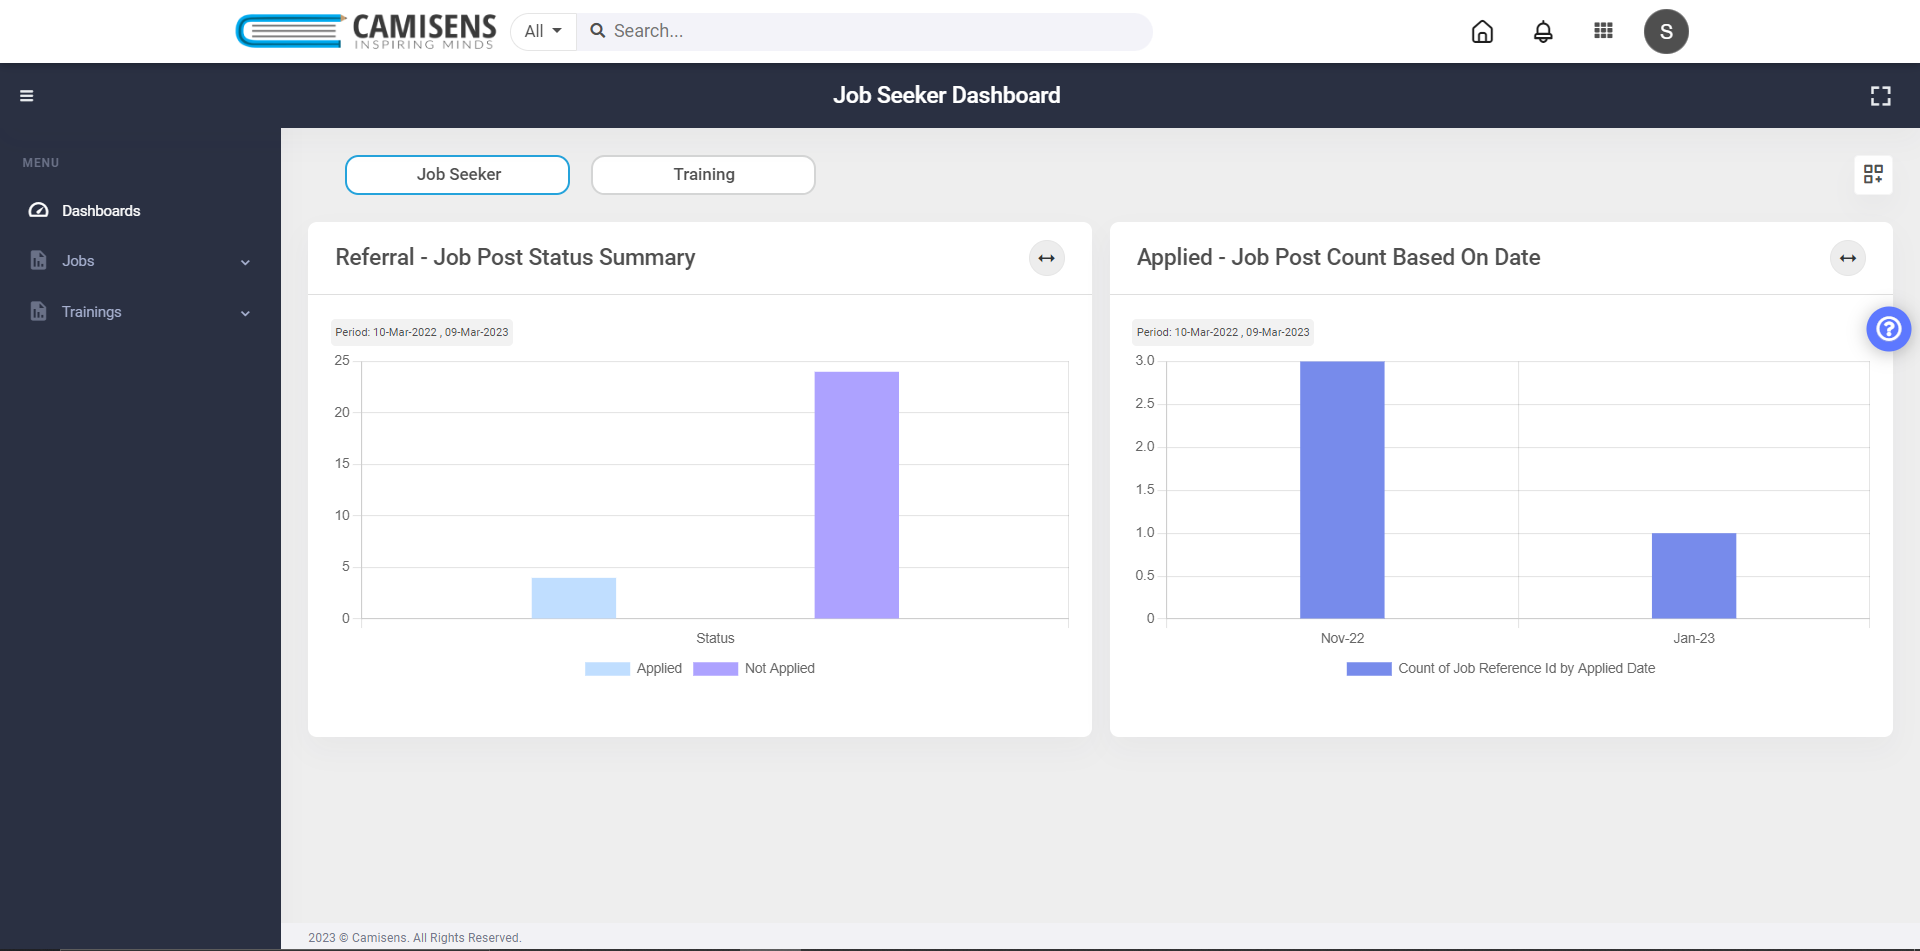
Task: Click the Camisens copyright footer text
Action: [415, 938]
